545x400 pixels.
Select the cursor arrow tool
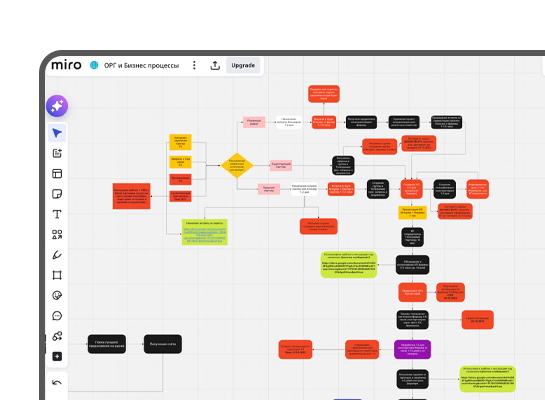pos(57,133)
